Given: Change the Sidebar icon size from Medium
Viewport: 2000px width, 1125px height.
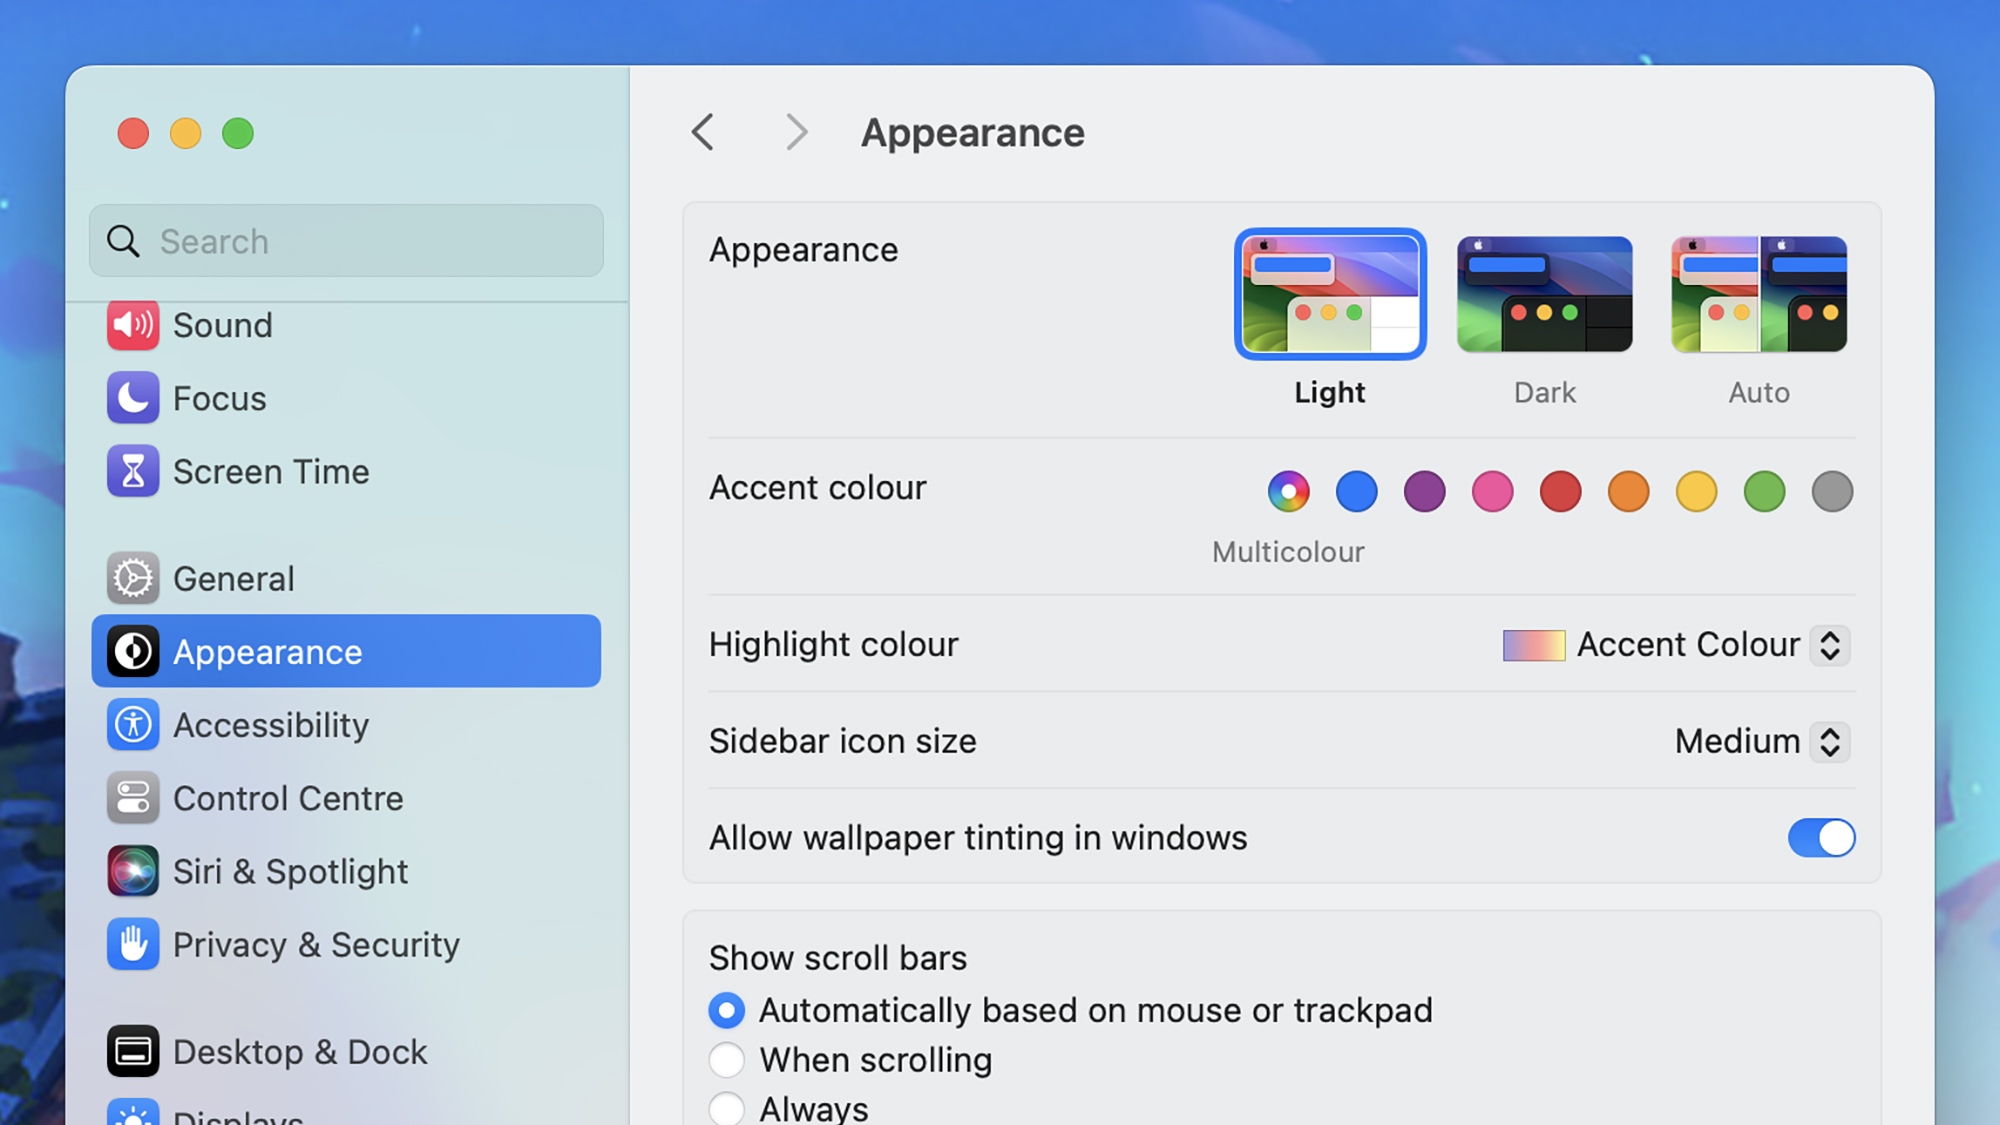Looking at the screenshot, I should click(1831, 741).
